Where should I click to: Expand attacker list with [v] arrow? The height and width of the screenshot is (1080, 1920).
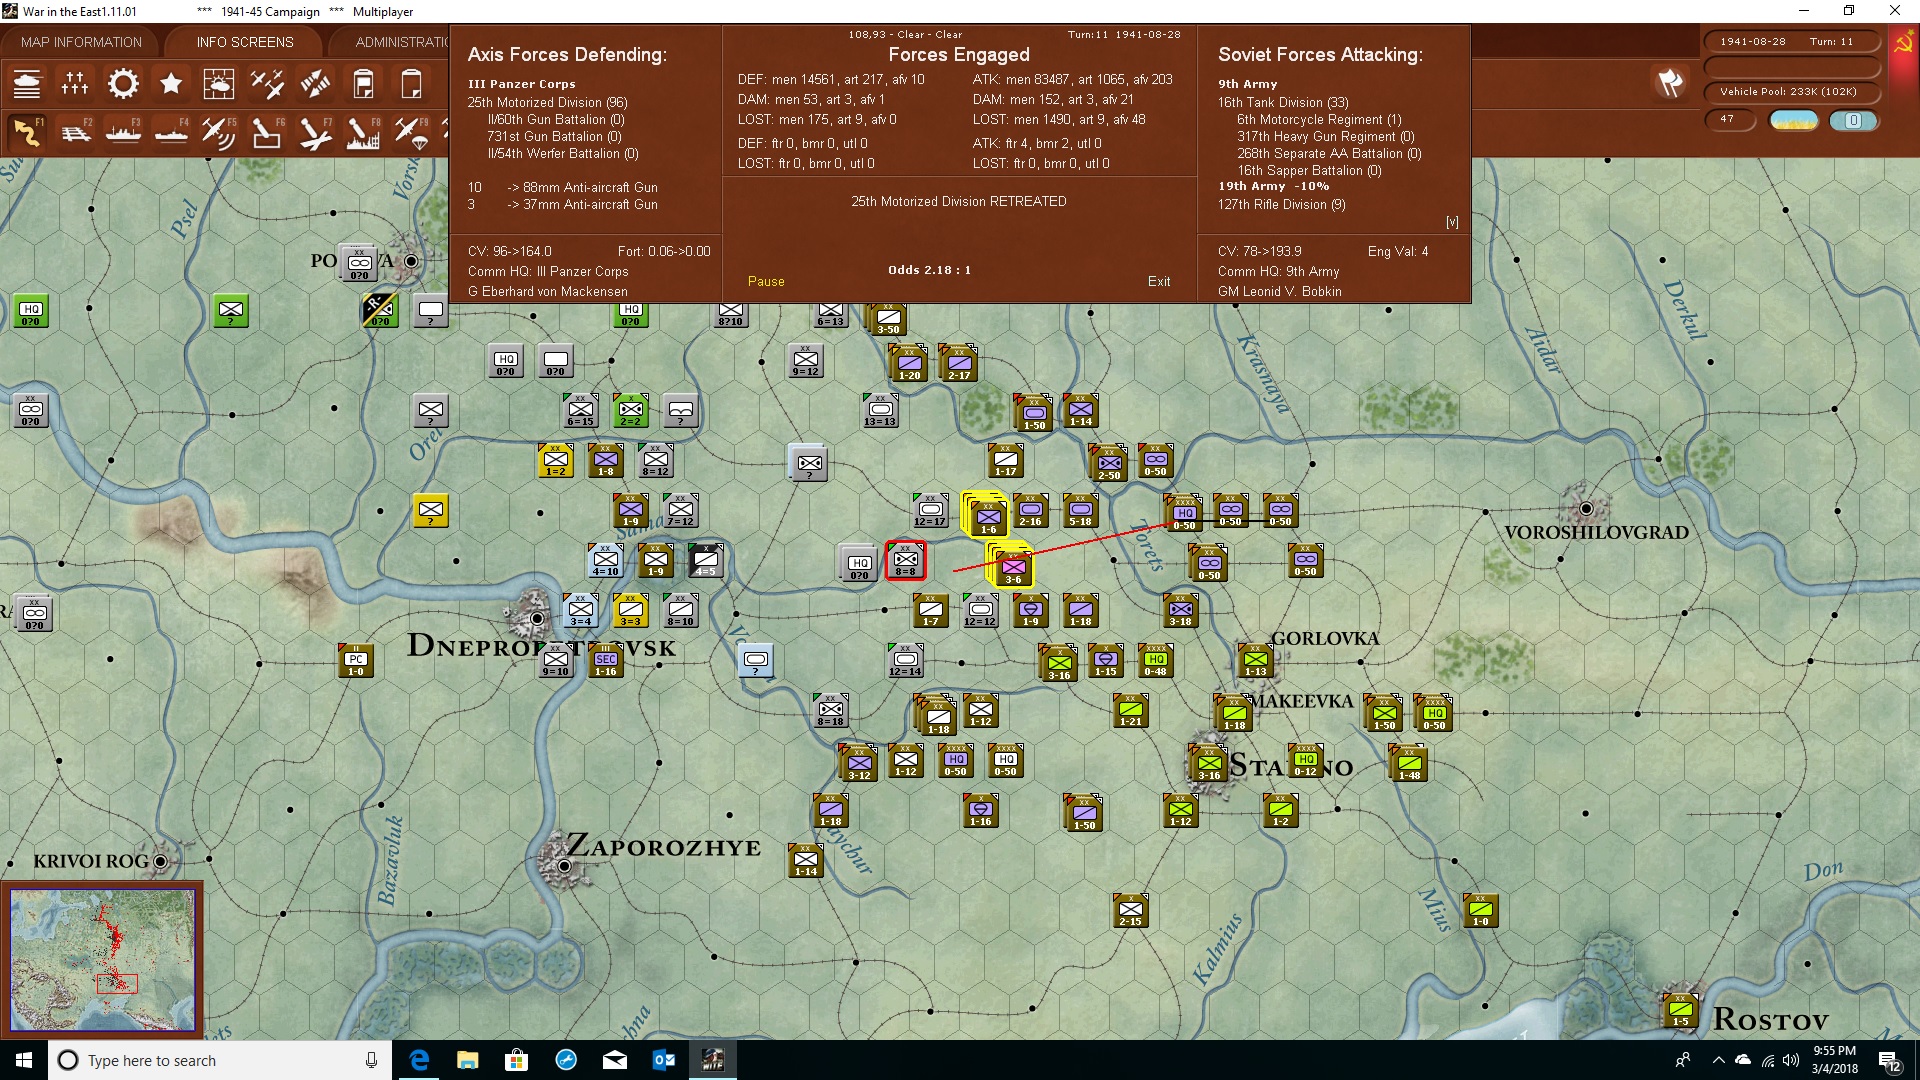click(x=1452, y=222)
